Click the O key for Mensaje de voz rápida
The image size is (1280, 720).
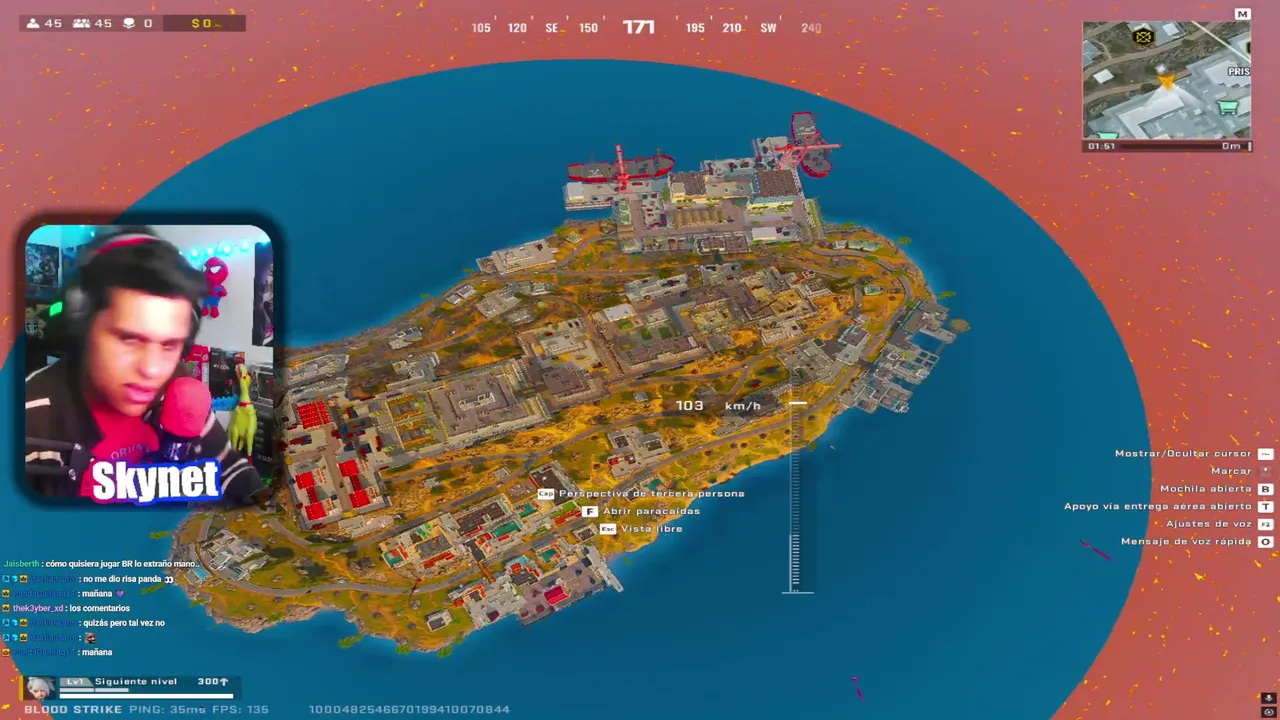click(1266, 541)
